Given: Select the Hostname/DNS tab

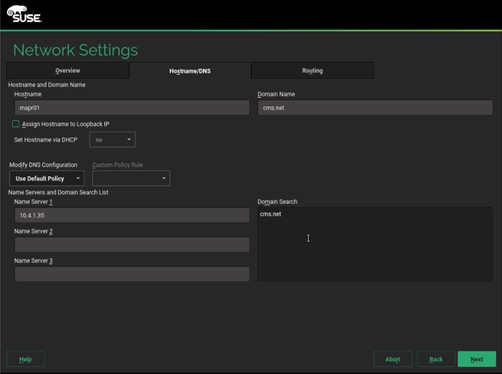Looking at the screenshot, I should pos(190,71).
